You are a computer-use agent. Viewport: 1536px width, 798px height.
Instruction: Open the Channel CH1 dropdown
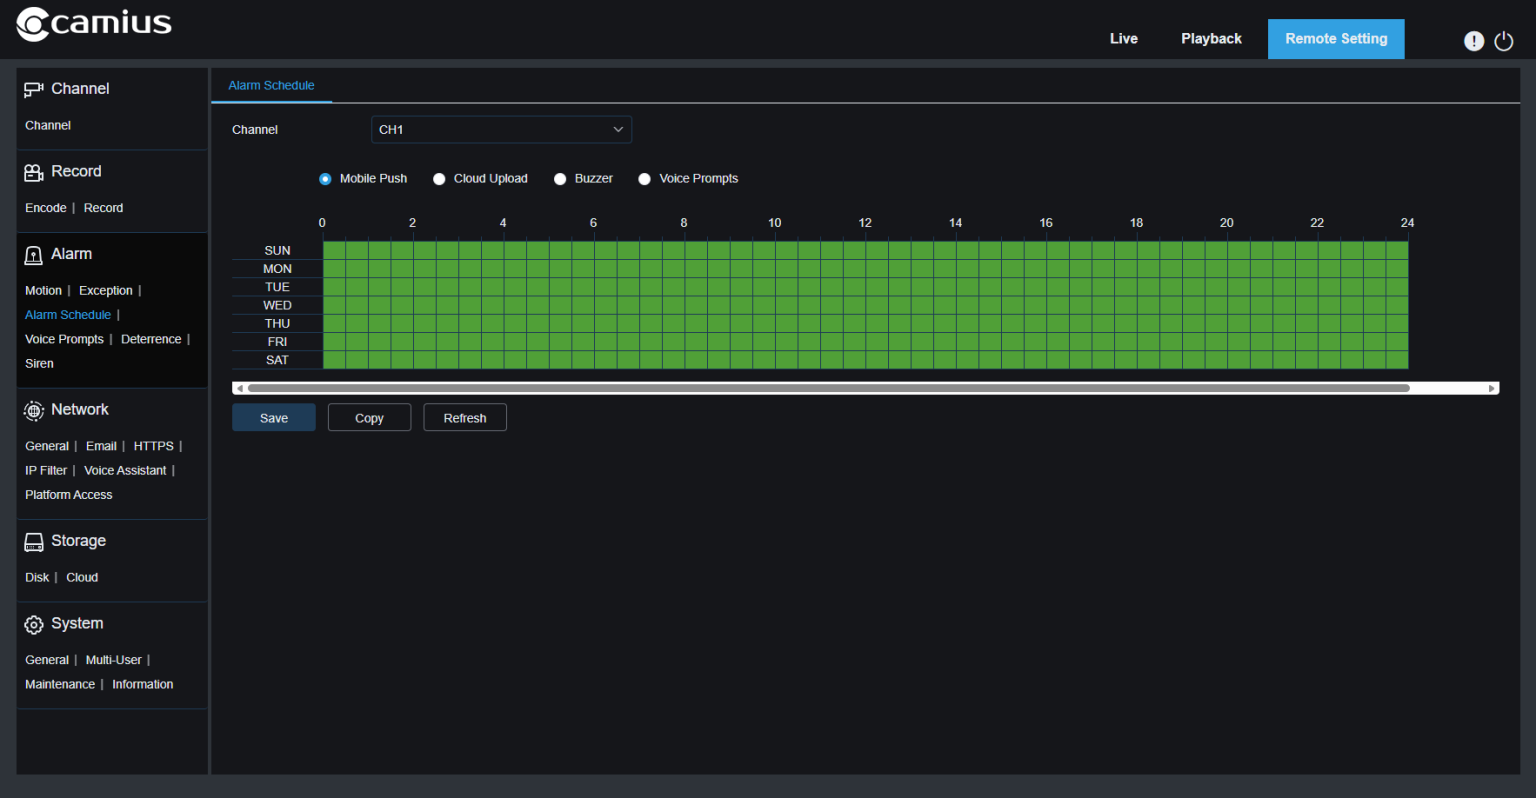(501, 130)
